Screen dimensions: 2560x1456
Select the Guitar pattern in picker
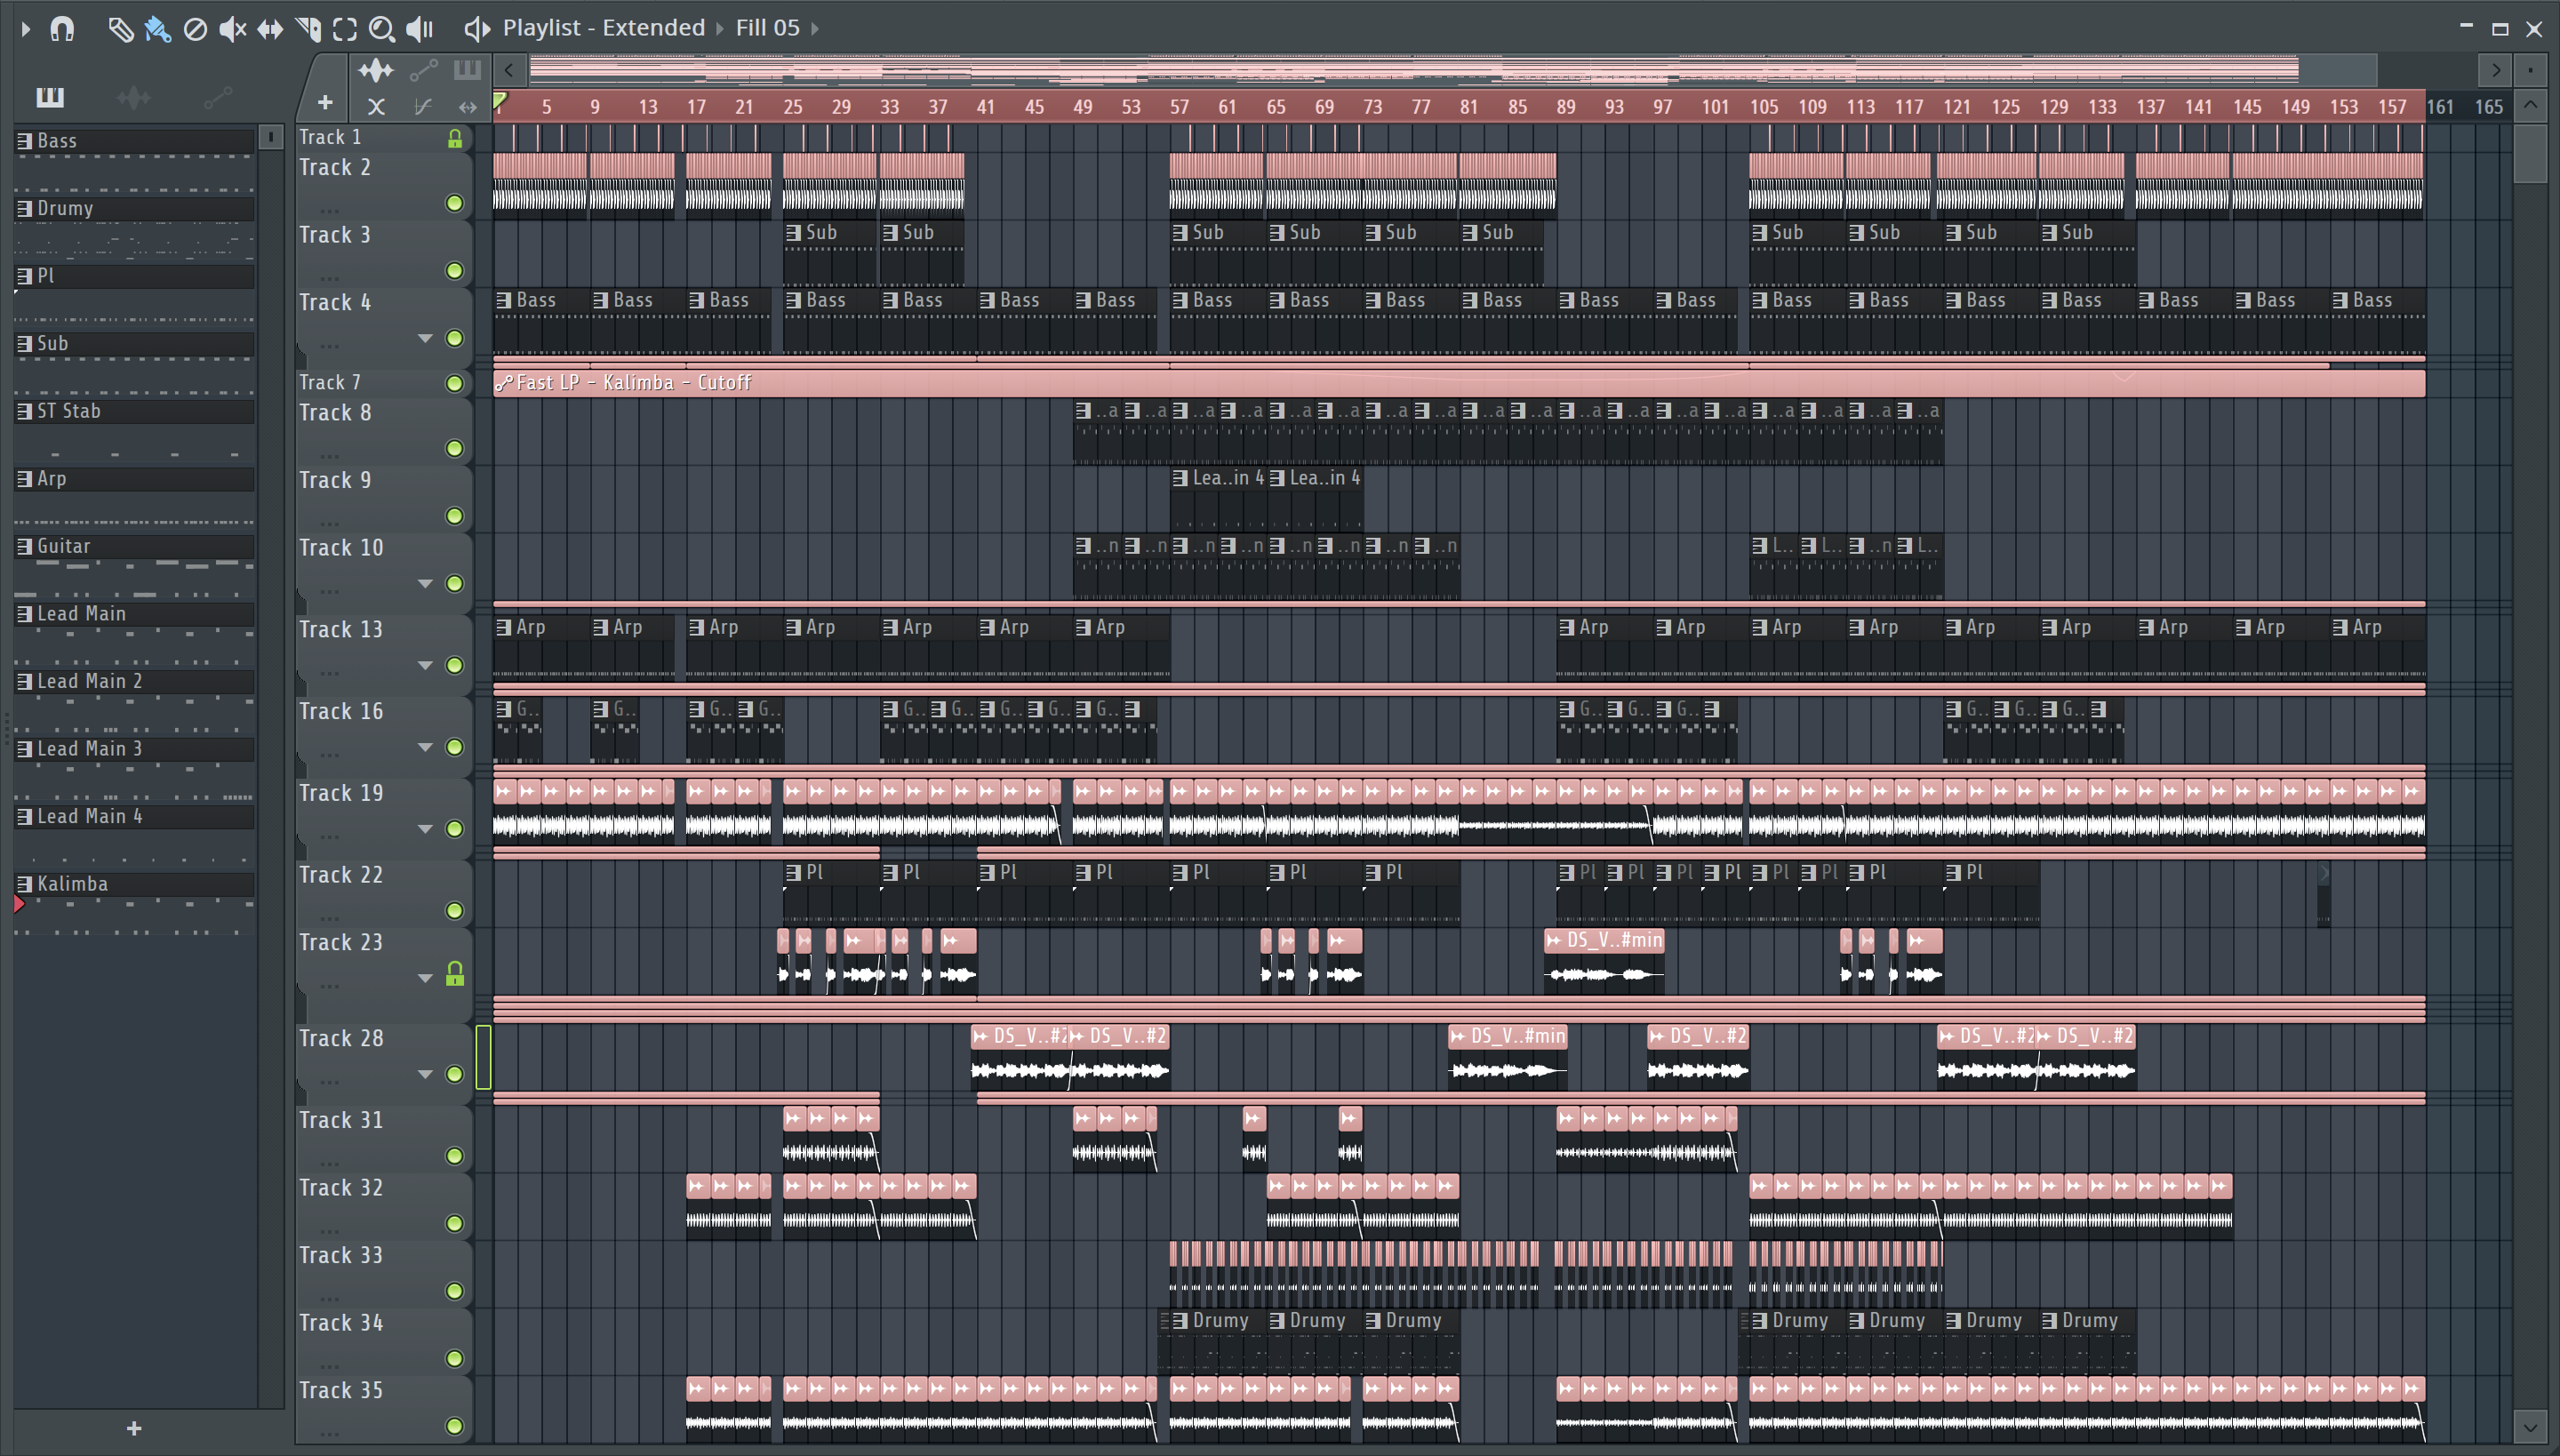(135, 546)
